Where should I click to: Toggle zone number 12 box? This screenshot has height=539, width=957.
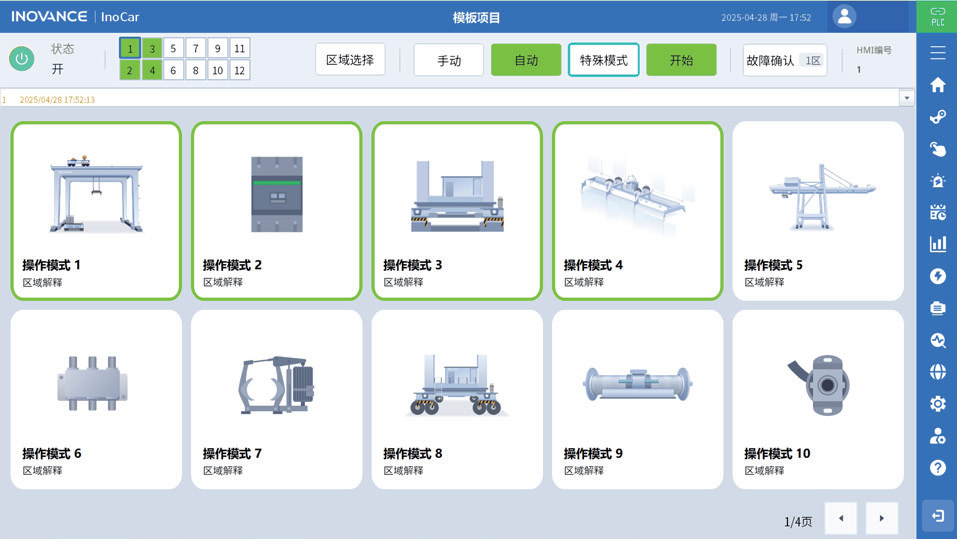(239, 70)
